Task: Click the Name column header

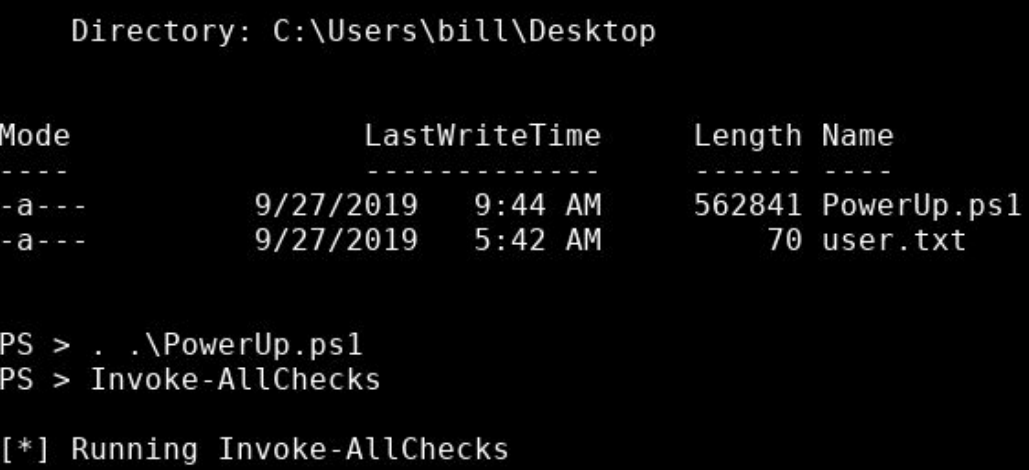Action: pyautogui.click(x=858, y=135)
